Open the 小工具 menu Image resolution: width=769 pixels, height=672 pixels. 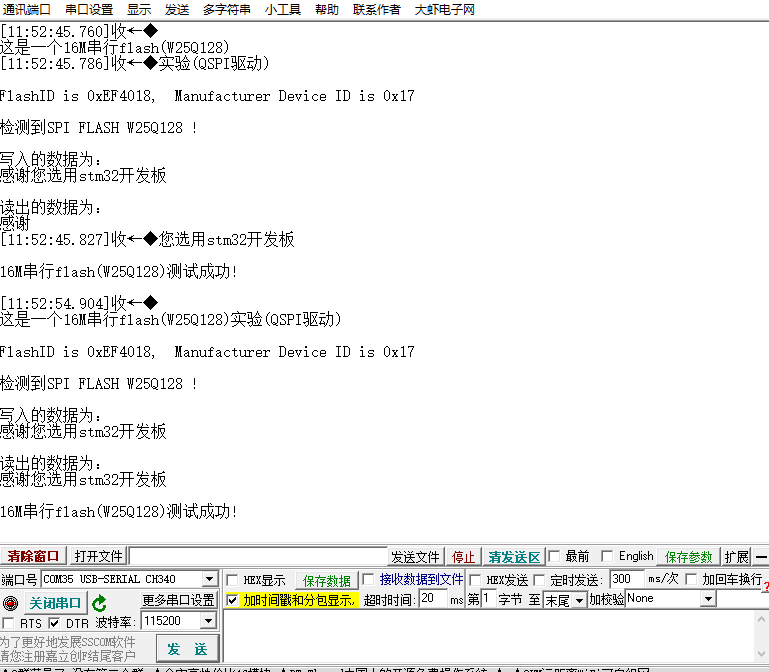coord(283,10)
